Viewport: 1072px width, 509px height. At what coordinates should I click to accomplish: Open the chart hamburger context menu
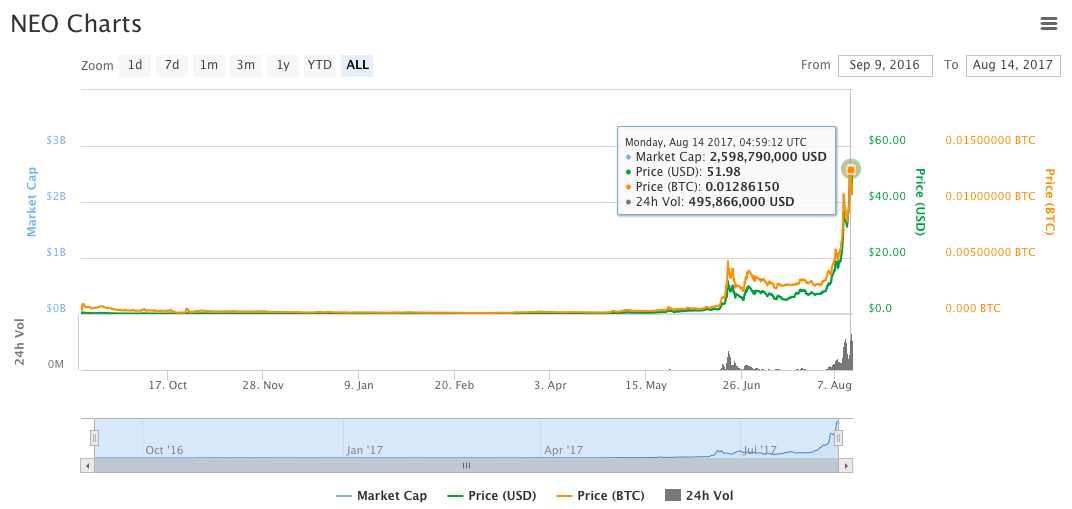pos(1048,24)
